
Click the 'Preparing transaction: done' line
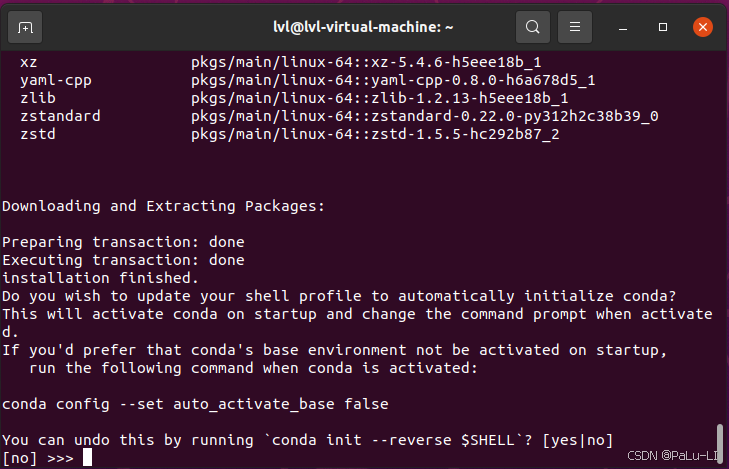tap(123, 242)
